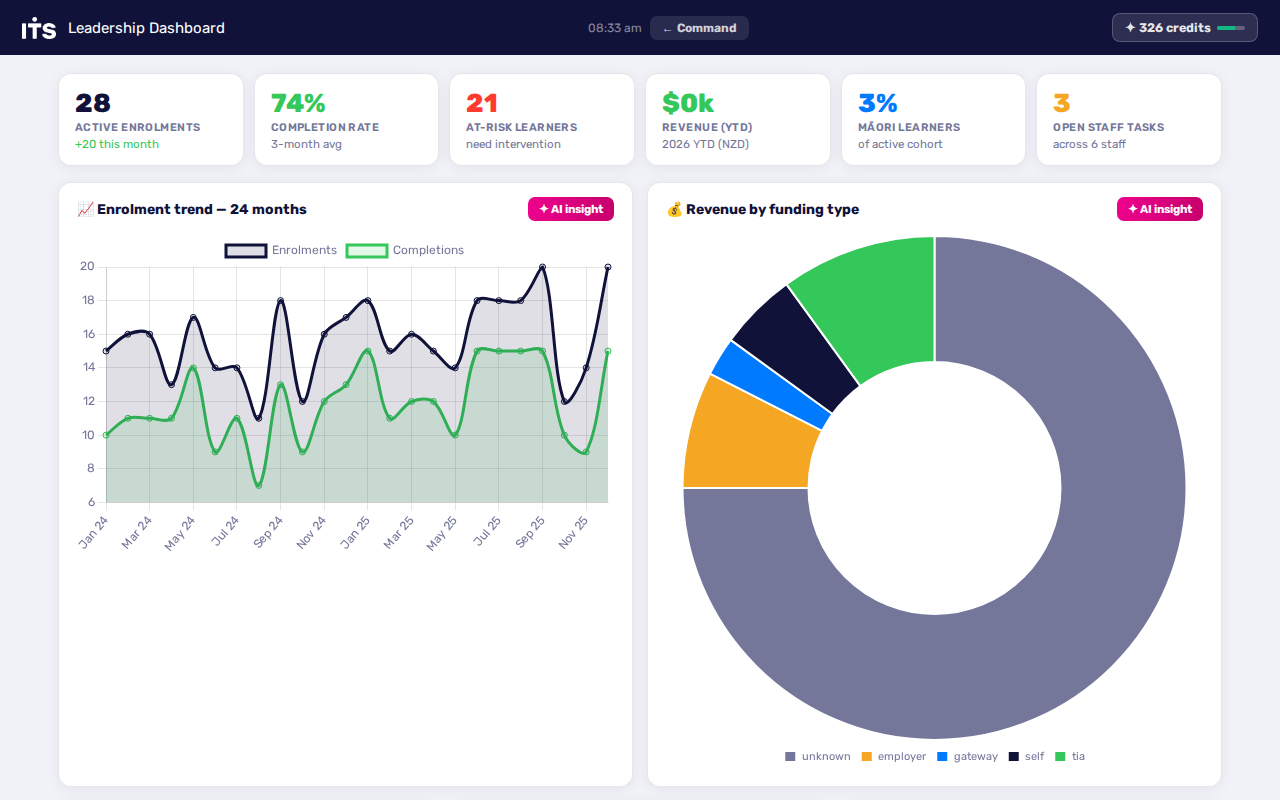This screenshot has width=1280, height=800.
Task: Click the first Completions data point at 10
Action: (x=106, y=435)
